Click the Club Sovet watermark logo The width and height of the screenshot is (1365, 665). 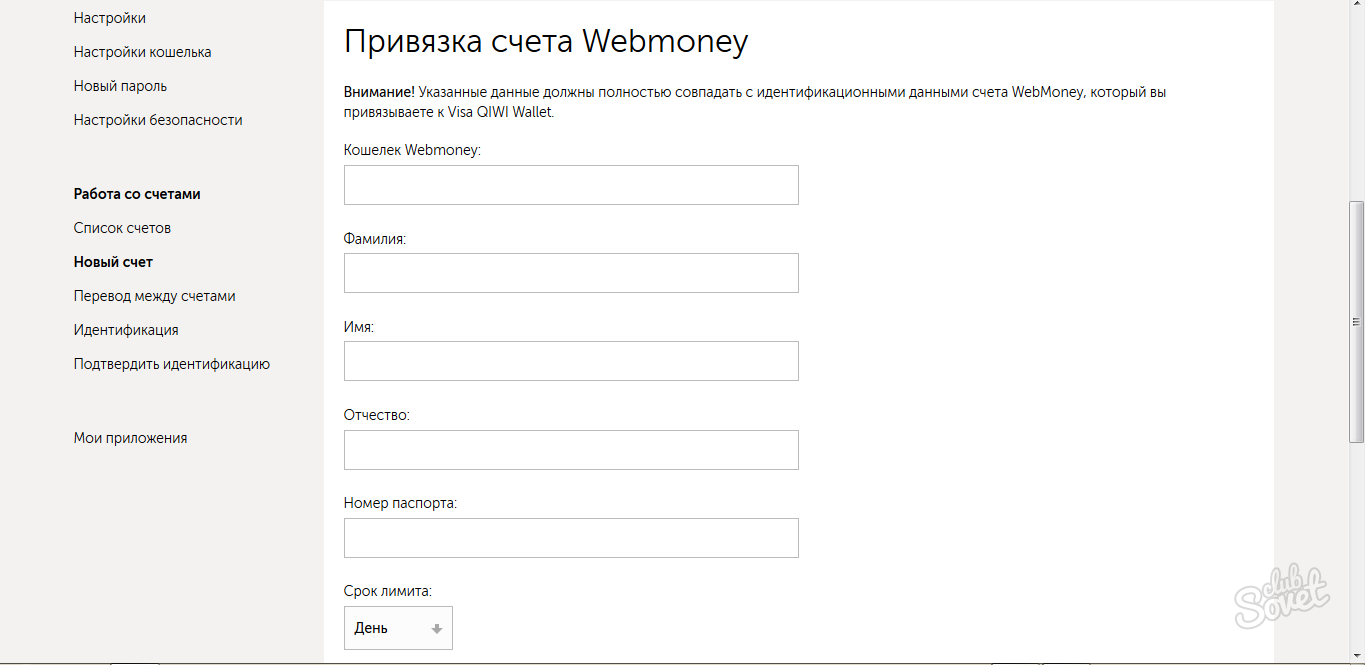click(x=1283, y=597)
